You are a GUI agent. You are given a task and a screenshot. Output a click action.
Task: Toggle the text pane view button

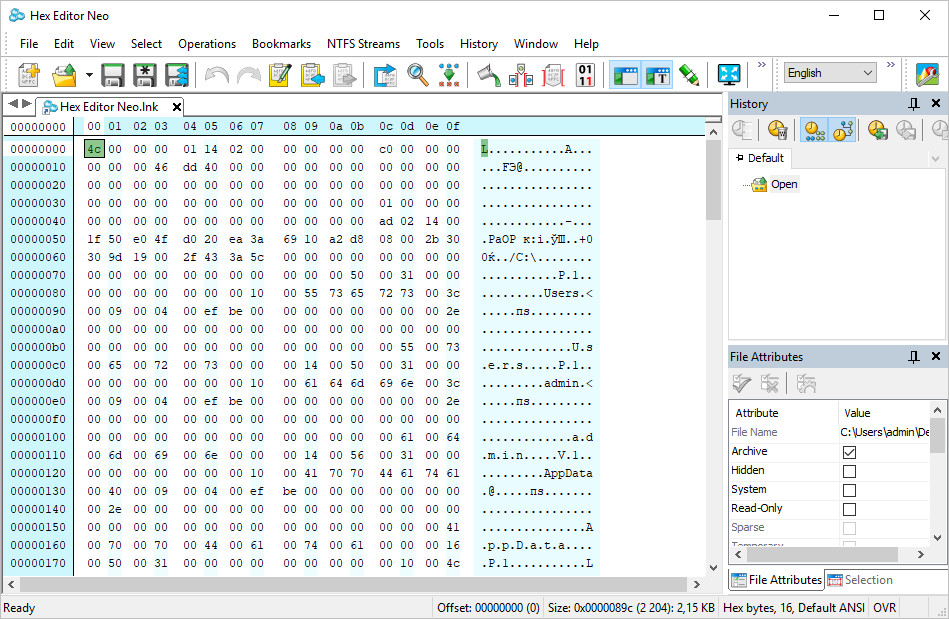pos(657,75)
